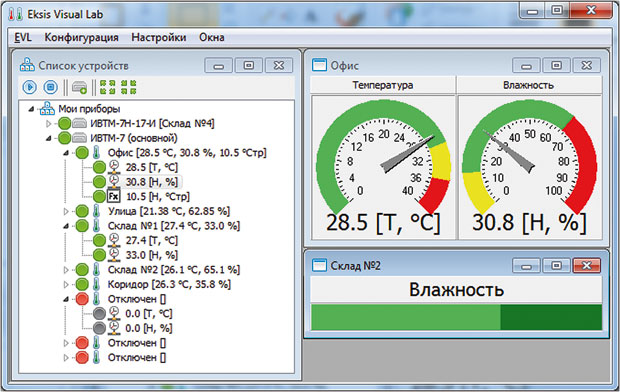The width and height of the screenshot is (620, 392).
Task: Open the Настройки menu
Action: [x=159, y=37]
